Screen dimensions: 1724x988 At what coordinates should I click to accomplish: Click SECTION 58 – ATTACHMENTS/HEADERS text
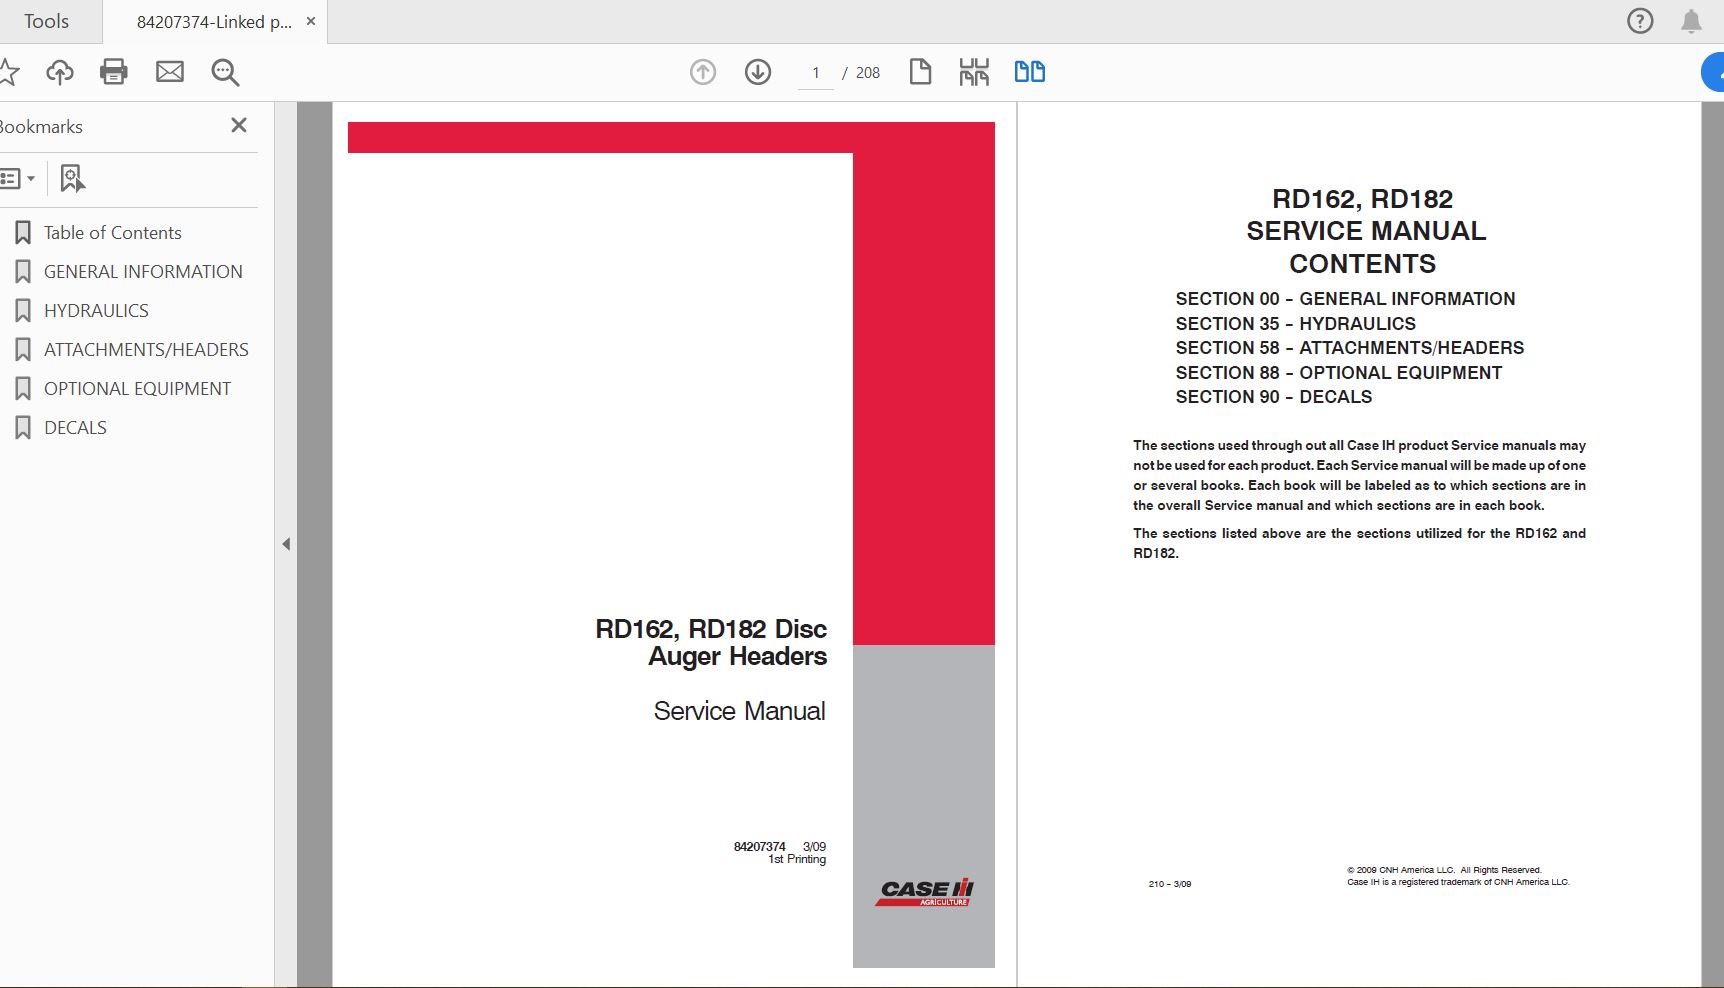(1349, 347)
